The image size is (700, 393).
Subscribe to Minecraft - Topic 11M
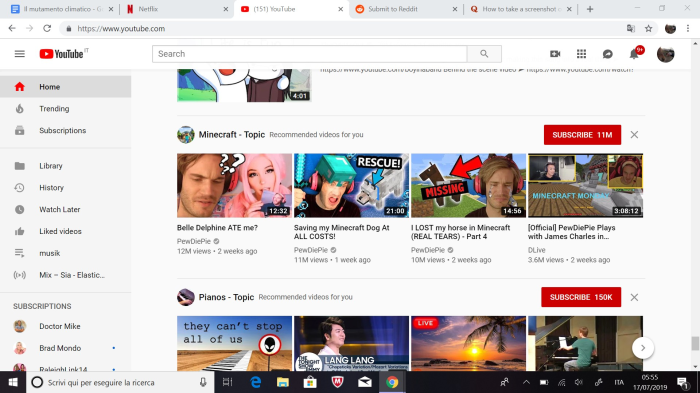582,135
